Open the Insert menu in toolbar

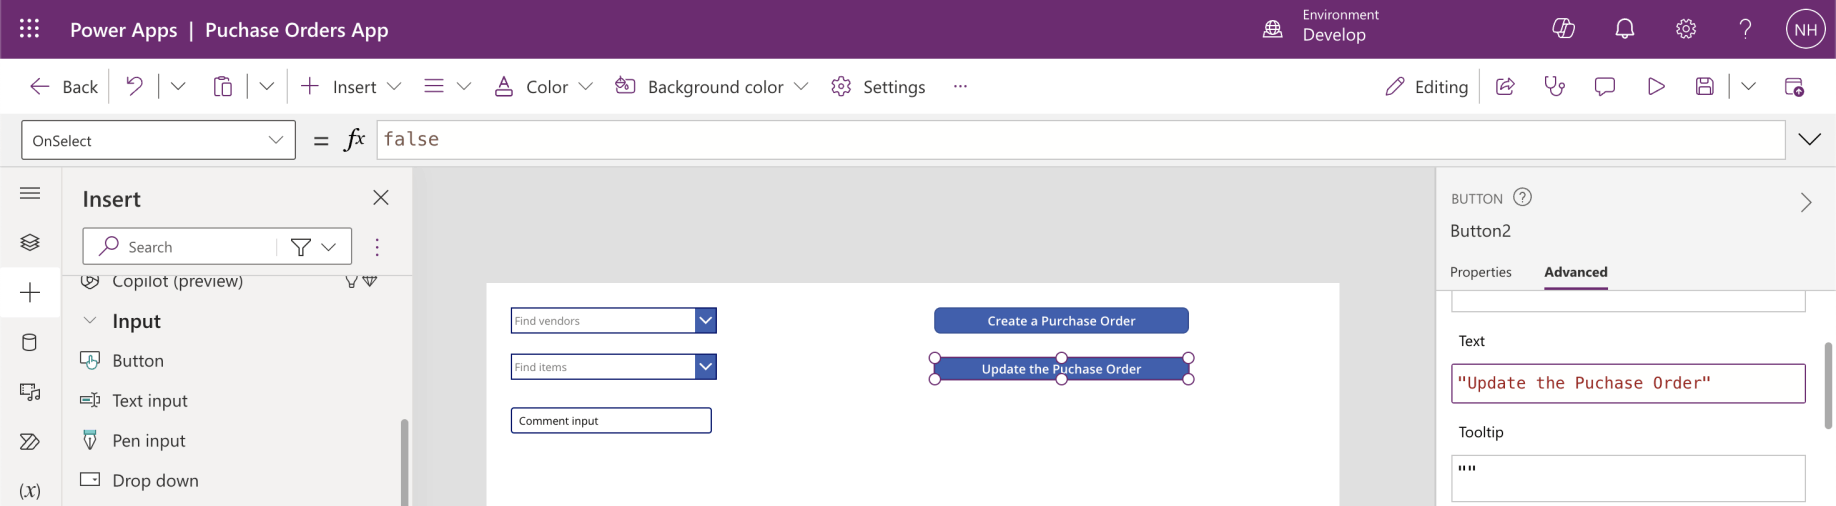352,87
